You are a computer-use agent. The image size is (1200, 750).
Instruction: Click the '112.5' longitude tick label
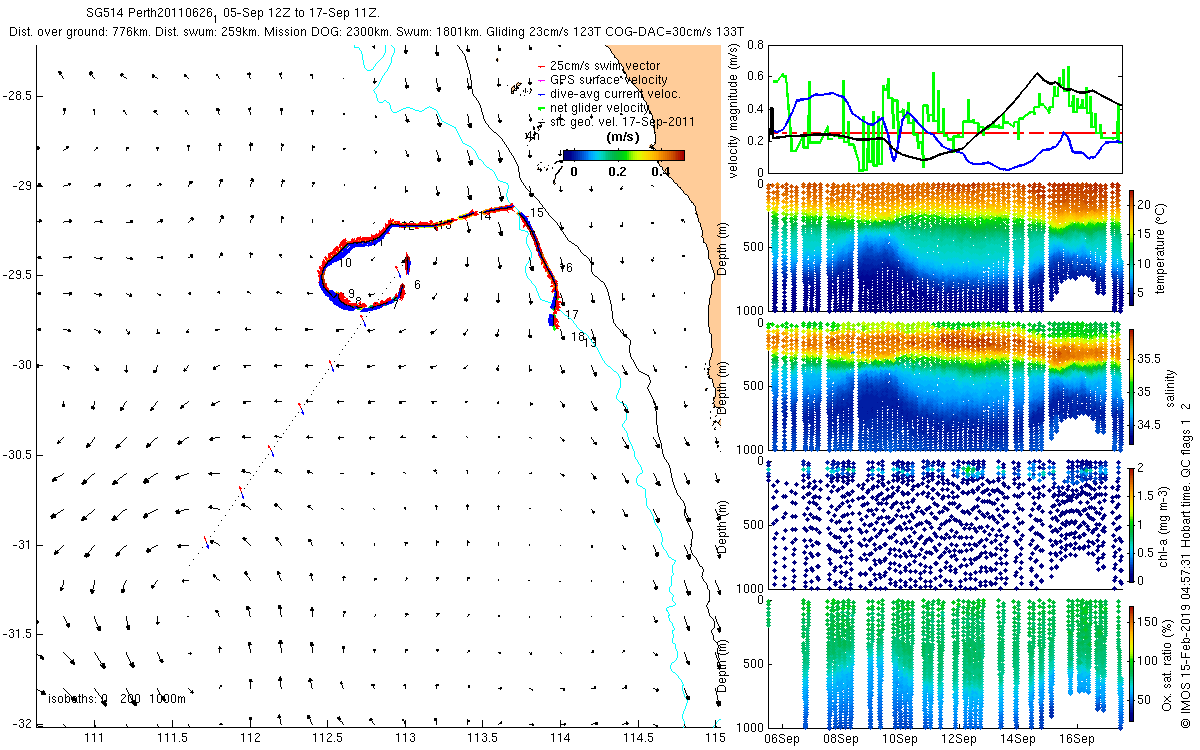(x=327, y=738)
